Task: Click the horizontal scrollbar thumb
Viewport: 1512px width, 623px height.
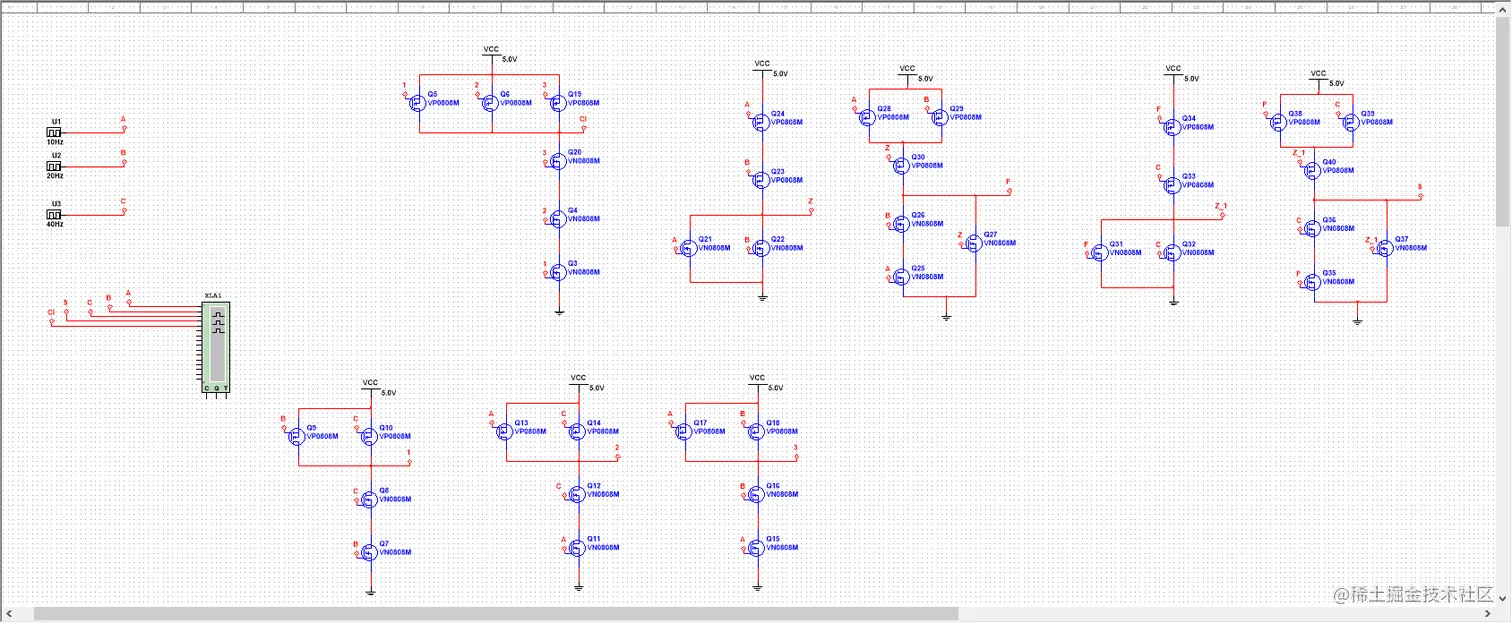Action: (496, 614)
